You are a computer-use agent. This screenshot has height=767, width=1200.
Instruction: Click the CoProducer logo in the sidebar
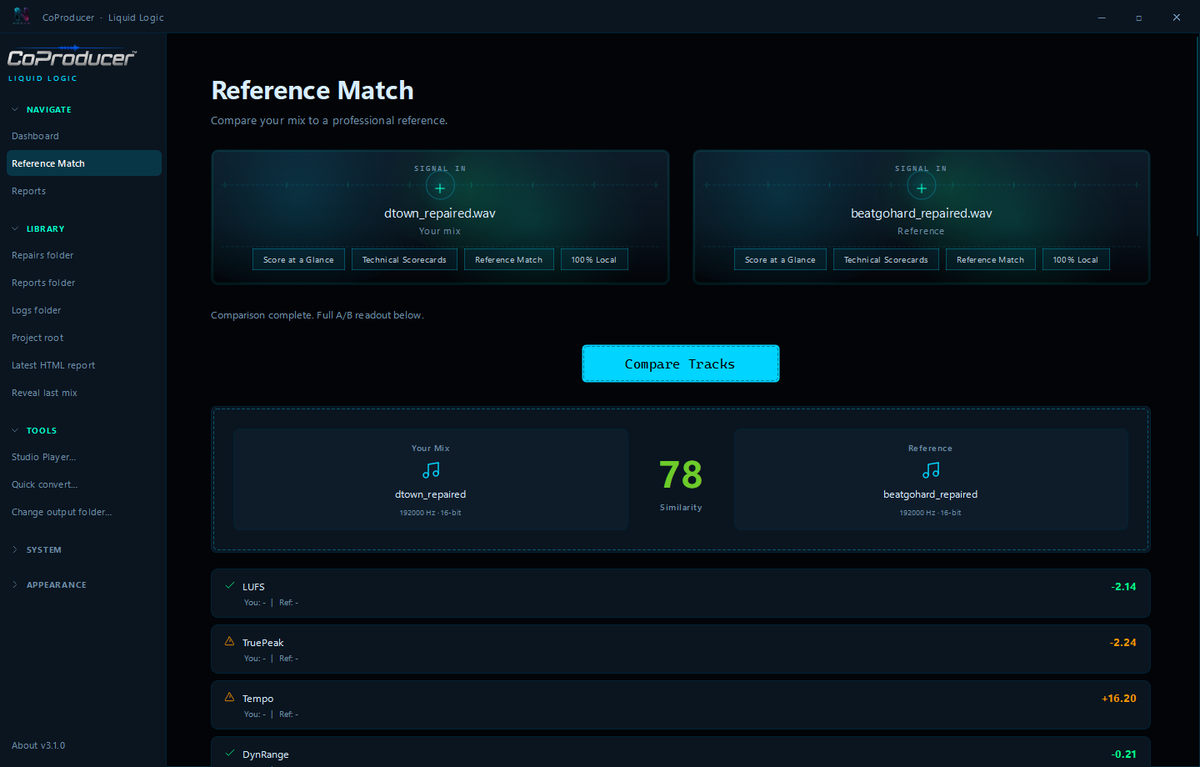[72, 60]
